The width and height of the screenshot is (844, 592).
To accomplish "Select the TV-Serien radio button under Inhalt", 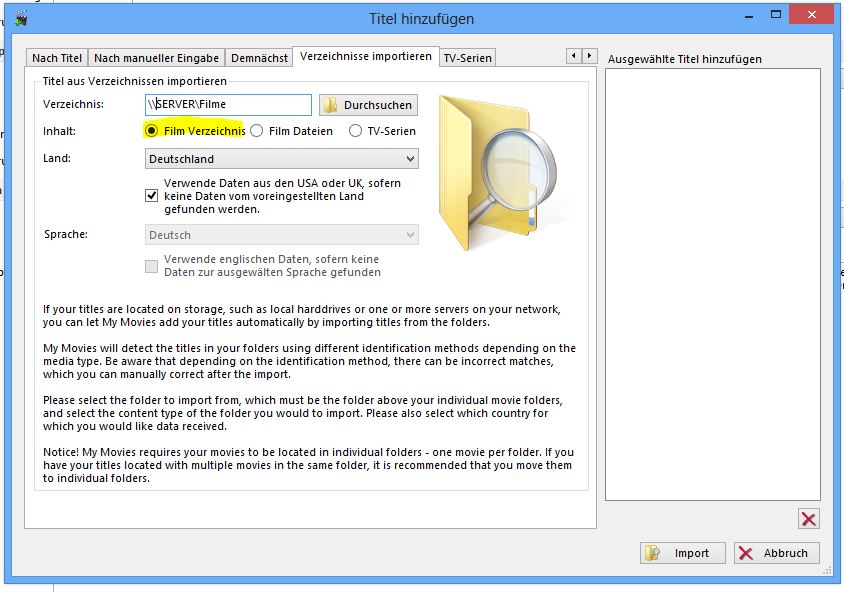I will tap(356, 131).
